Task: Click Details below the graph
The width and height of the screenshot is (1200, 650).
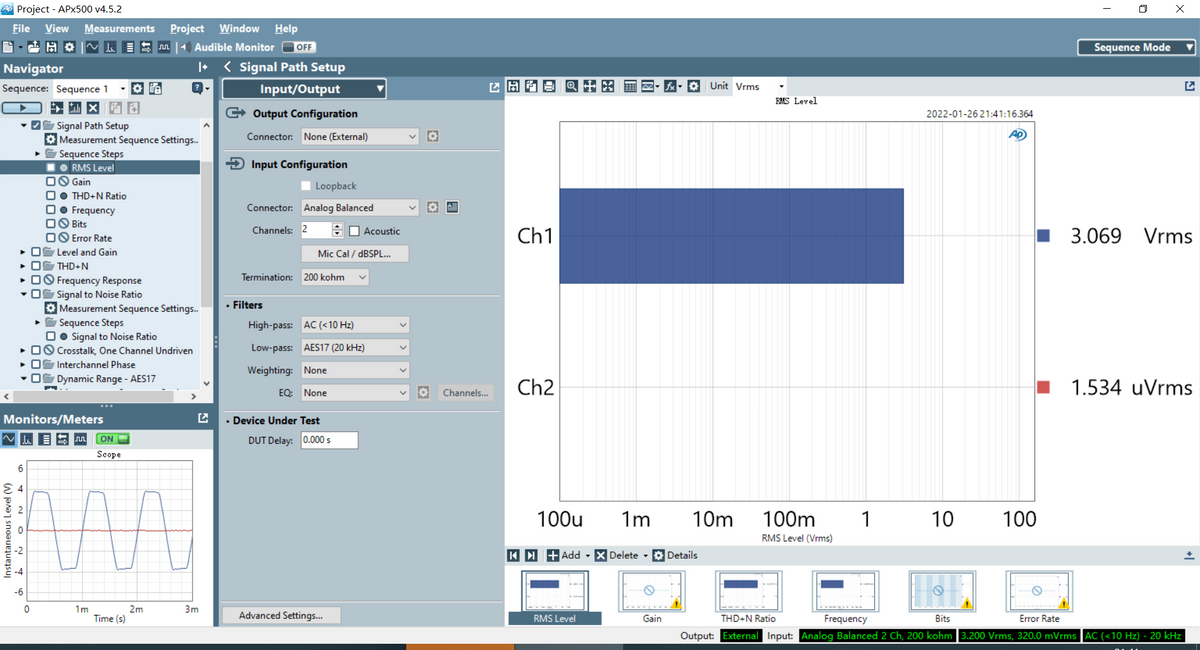Action: pos(675,555)
